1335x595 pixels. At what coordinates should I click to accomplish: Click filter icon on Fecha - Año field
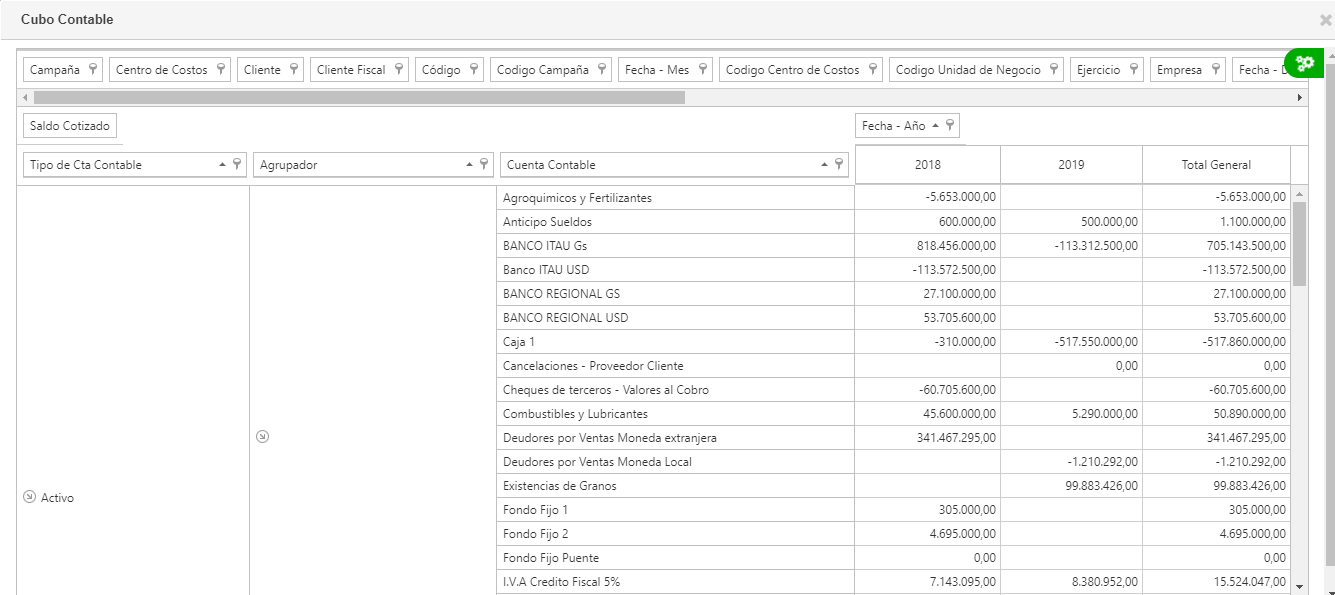point(949,126)
